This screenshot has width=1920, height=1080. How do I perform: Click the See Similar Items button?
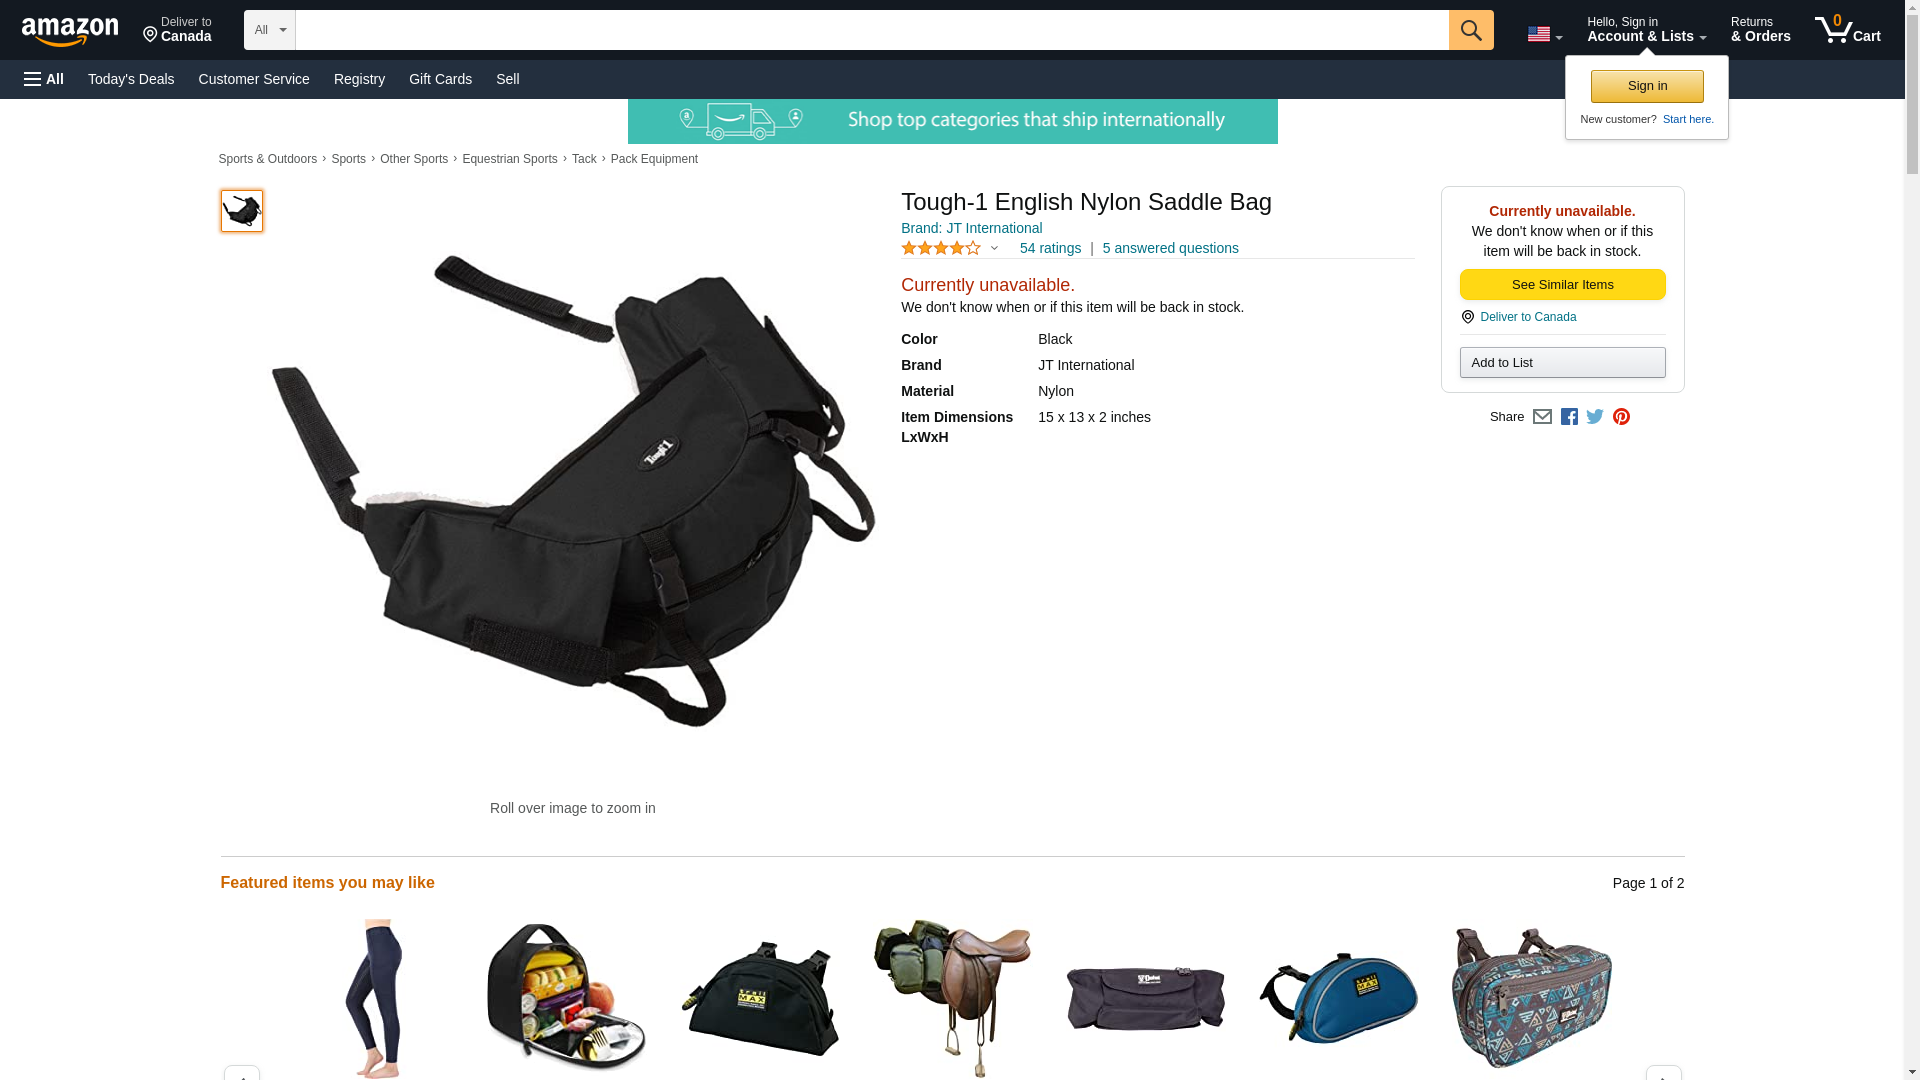point(1562,285)
